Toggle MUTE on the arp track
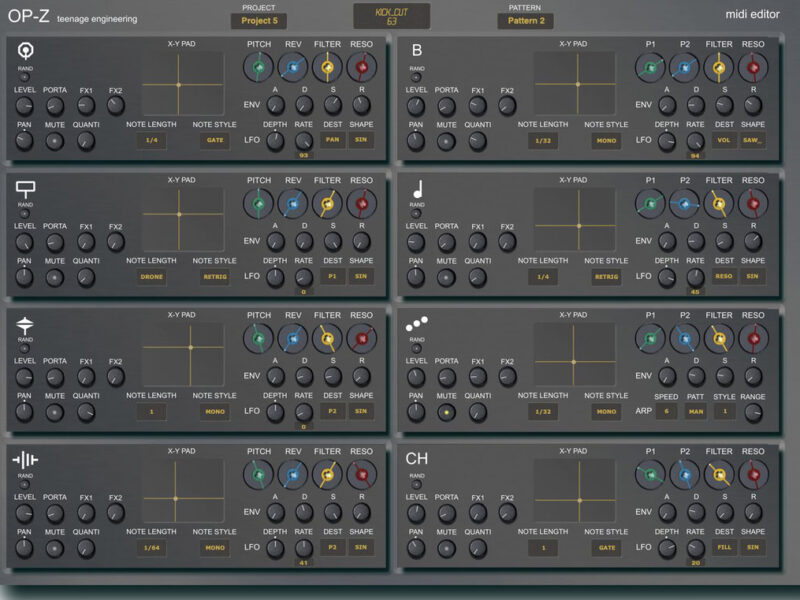The image size is (800, 600). point(446,411)
